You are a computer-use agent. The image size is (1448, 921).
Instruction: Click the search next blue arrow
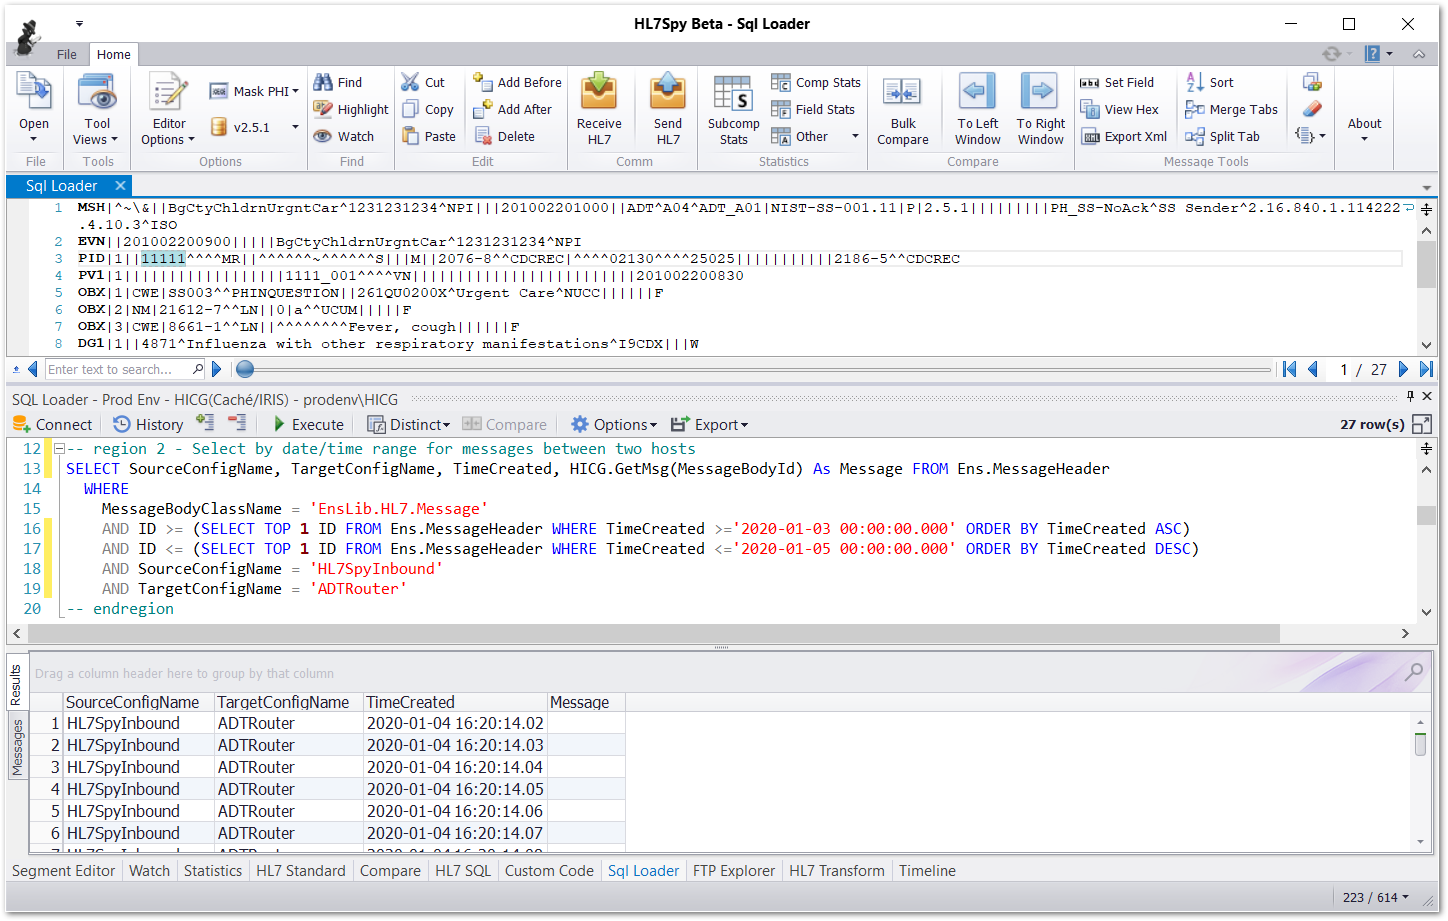pyautogui.click(x=216, y=369)
